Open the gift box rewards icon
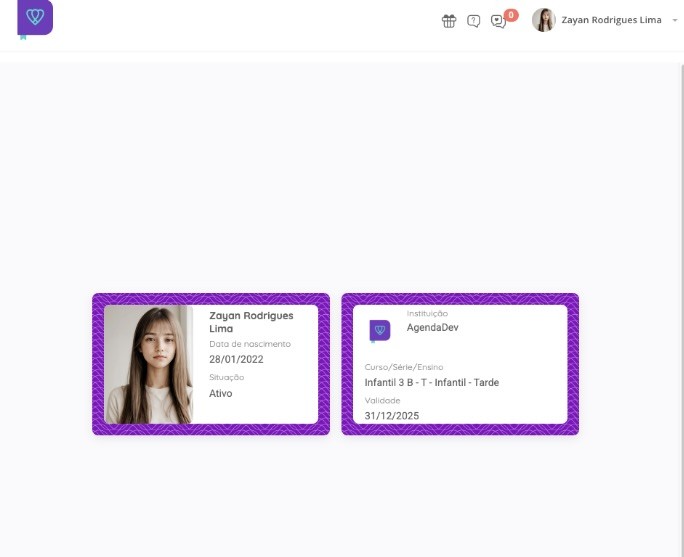 pyautogui.click(x=449, y=21)
